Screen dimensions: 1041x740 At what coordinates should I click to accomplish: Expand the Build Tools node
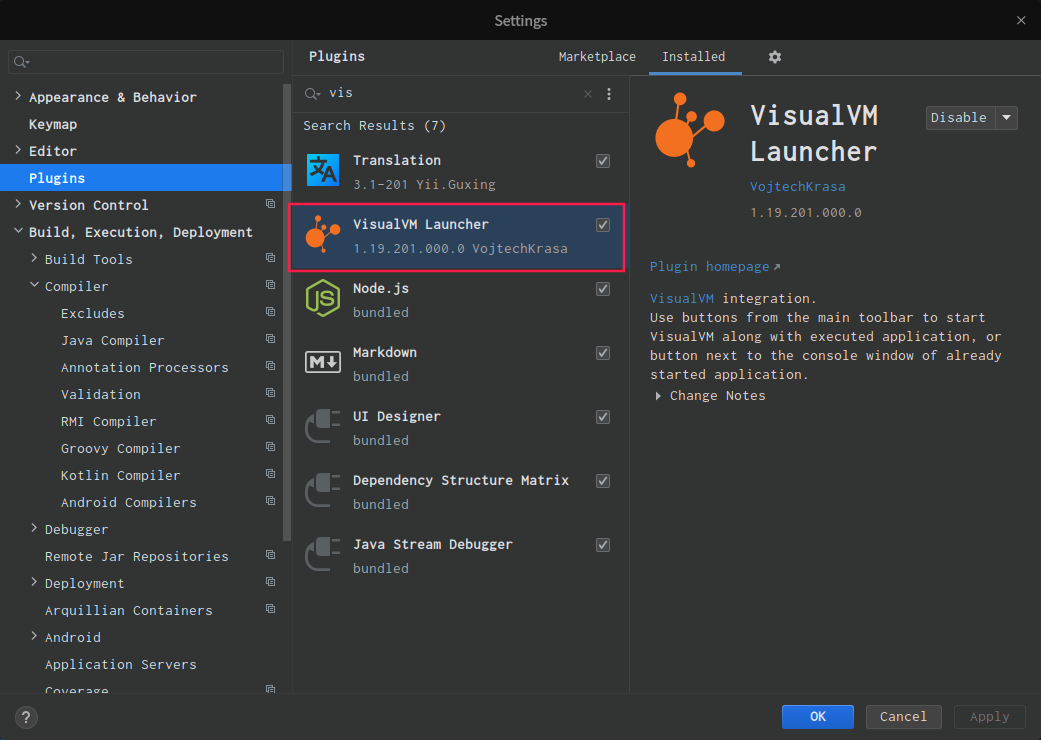coord(34,259)
